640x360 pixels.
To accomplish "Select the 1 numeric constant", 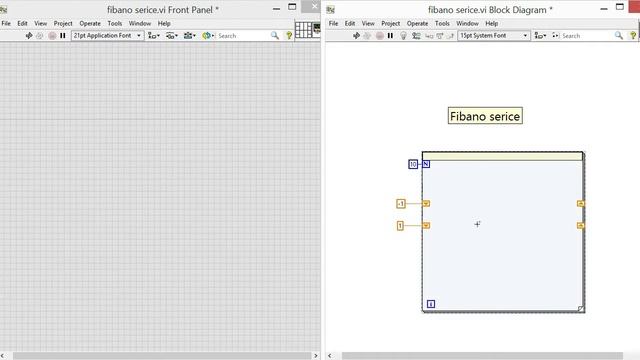I will tap(400, 225).
